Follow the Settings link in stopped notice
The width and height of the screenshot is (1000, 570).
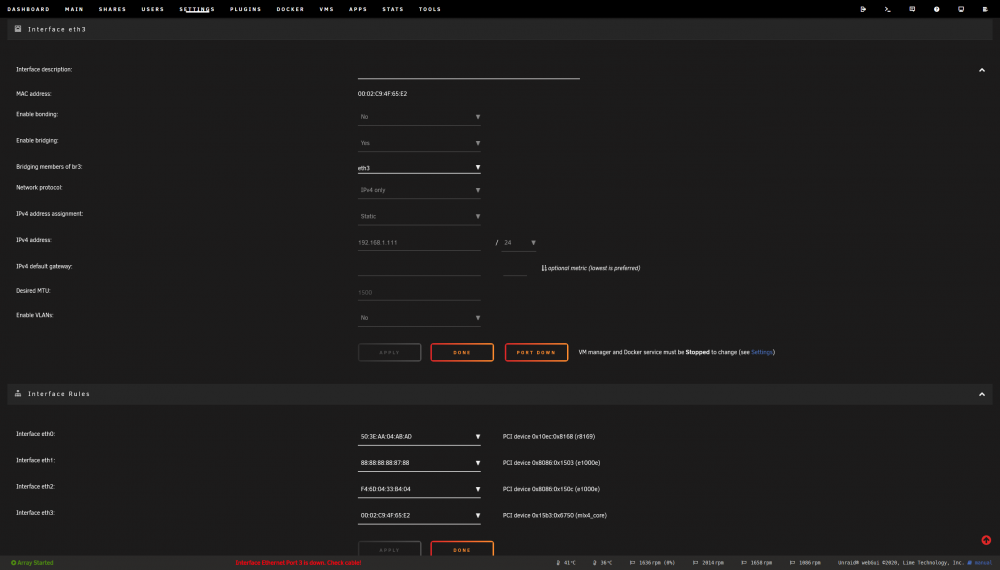761,352
